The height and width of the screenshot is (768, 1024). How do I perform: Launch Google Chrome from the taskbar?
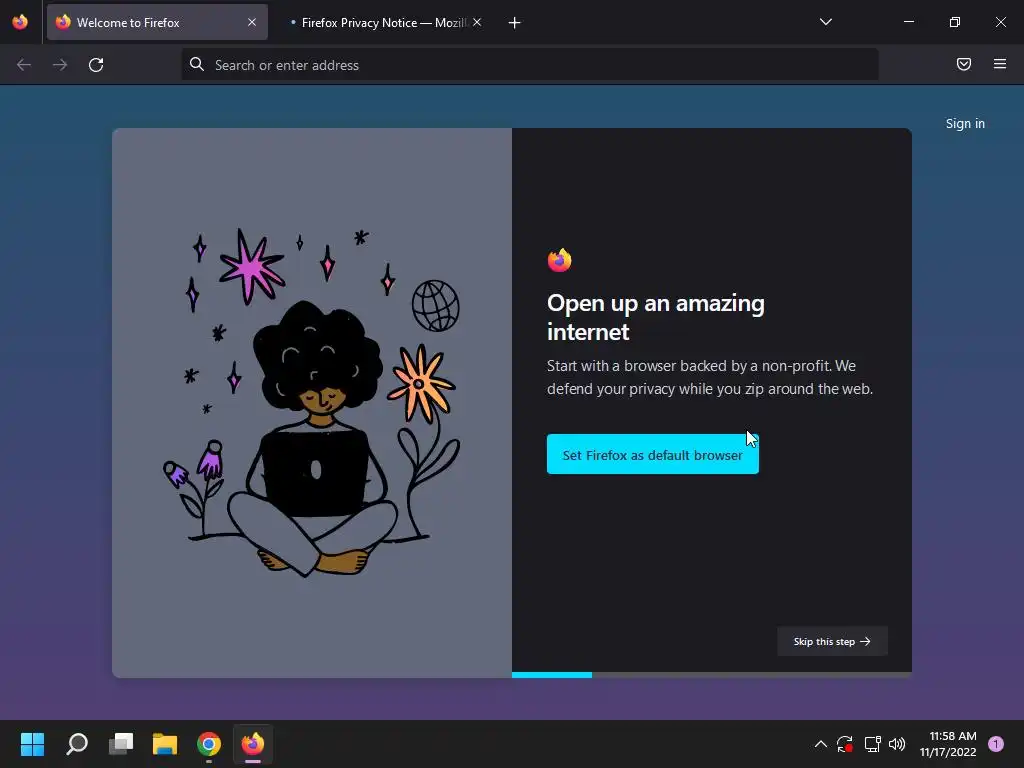[x=209, y=744]
